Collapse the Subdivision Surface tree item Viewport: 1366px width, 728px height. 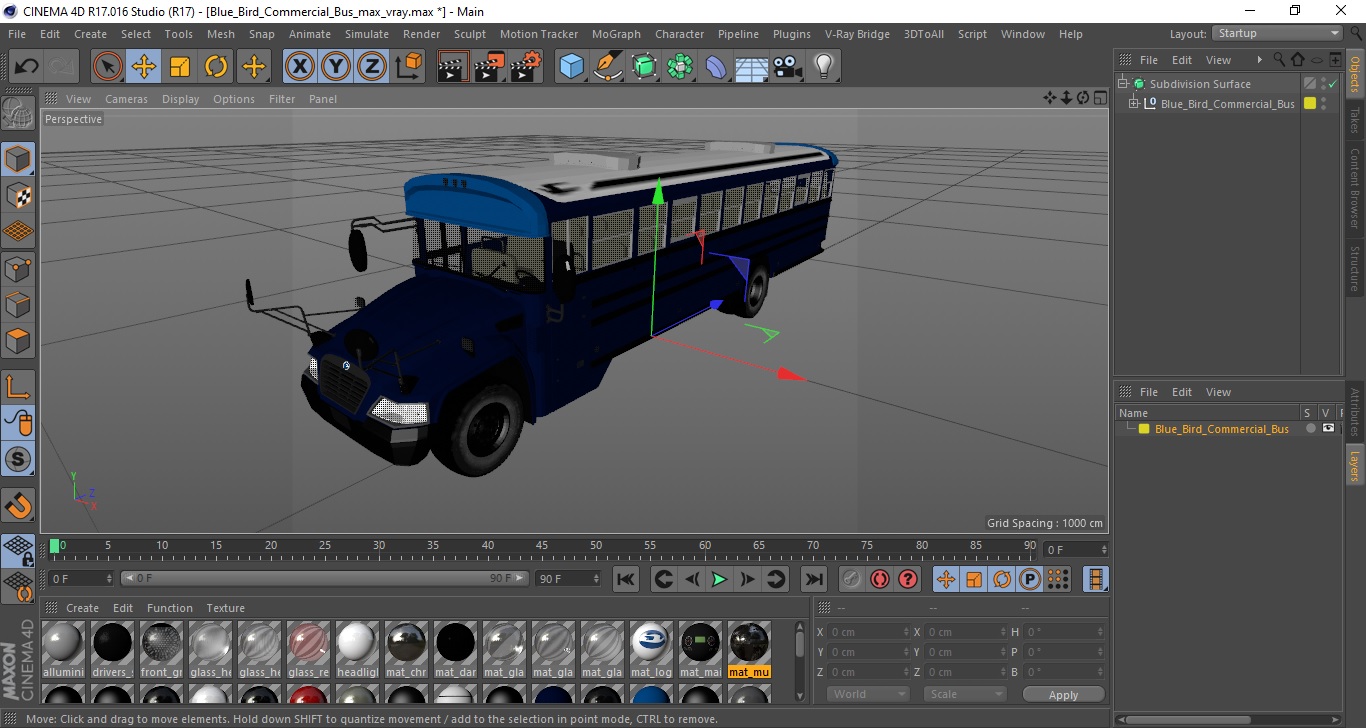1123,84
